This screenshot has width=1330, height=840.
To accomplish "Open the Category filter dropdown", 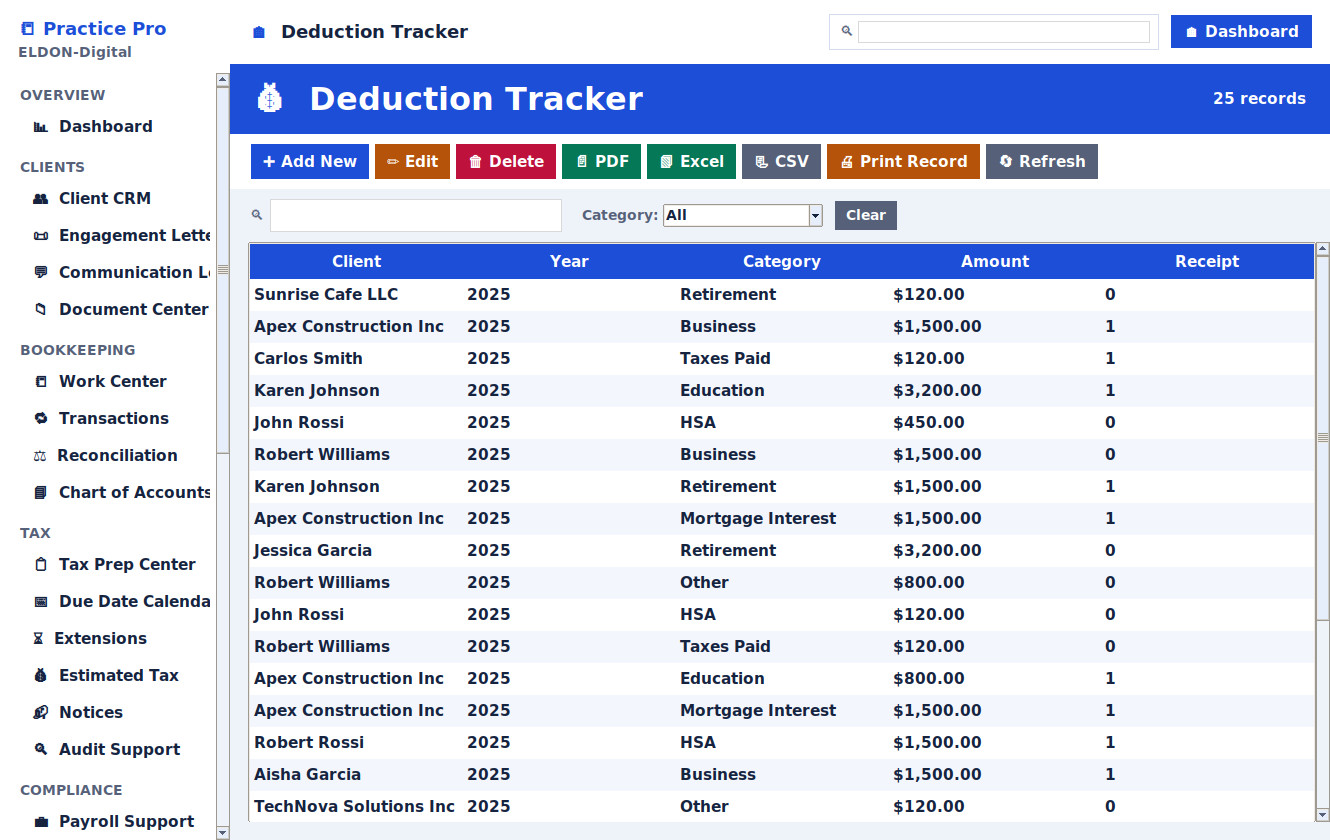I will (742, 215).
